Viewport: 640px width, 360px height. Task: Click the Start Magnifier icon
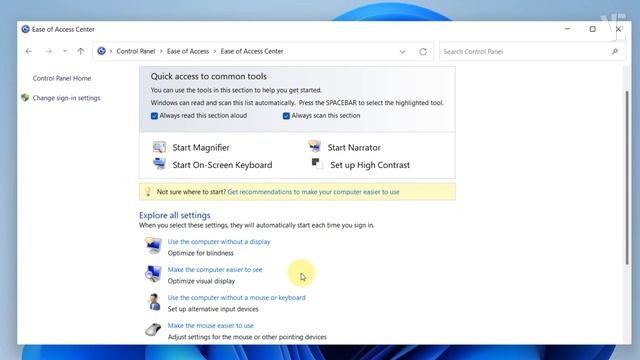159,147
